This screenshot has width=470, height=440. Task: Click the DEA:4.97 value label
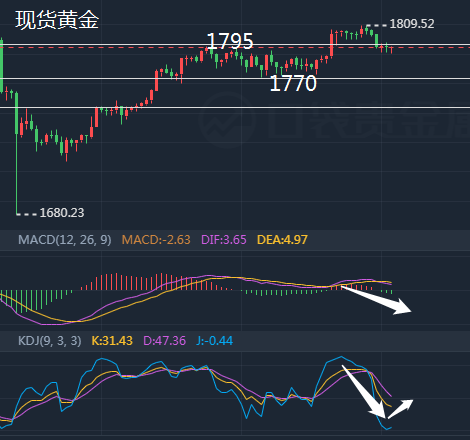[282, 240]
